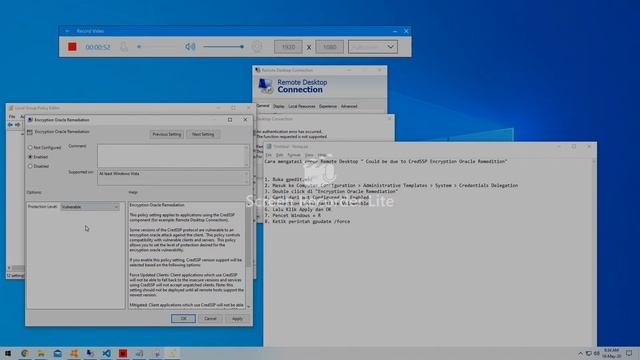Click the back arrow in Record Video title bar
Viewport: 640px width, 360px height.
(x=67, y=31)
